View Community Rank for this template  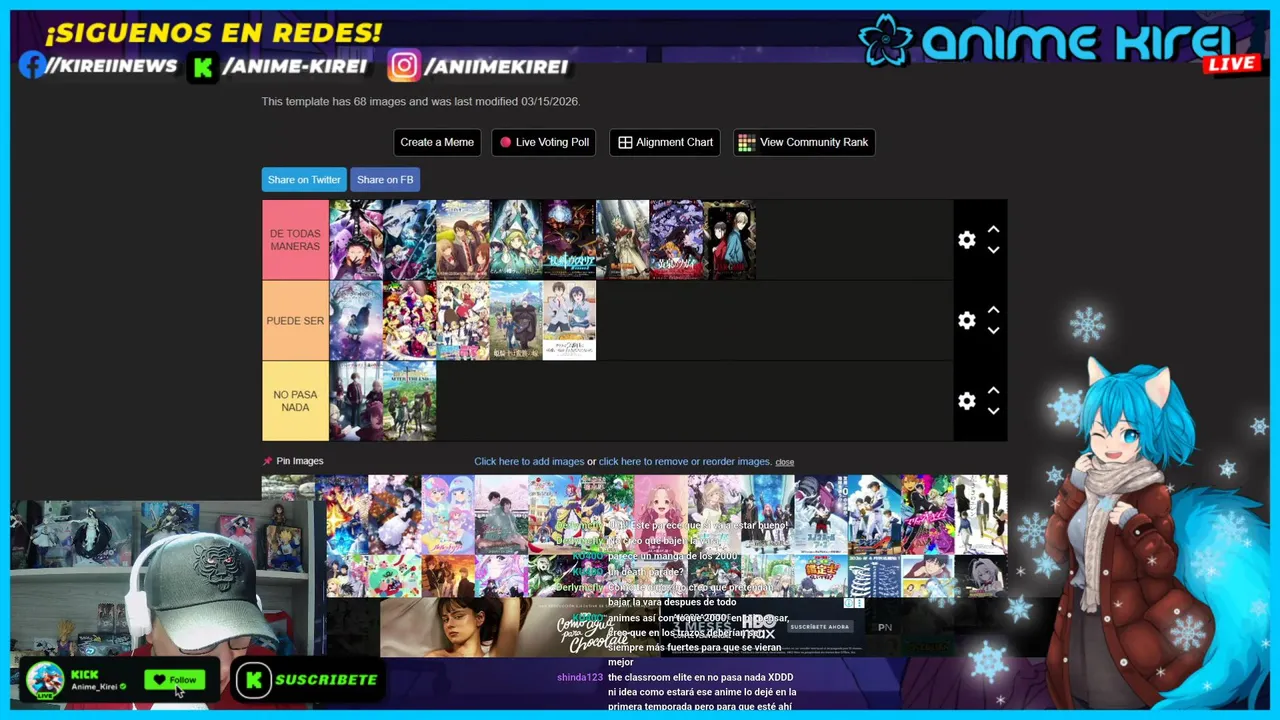click(804, 142)
